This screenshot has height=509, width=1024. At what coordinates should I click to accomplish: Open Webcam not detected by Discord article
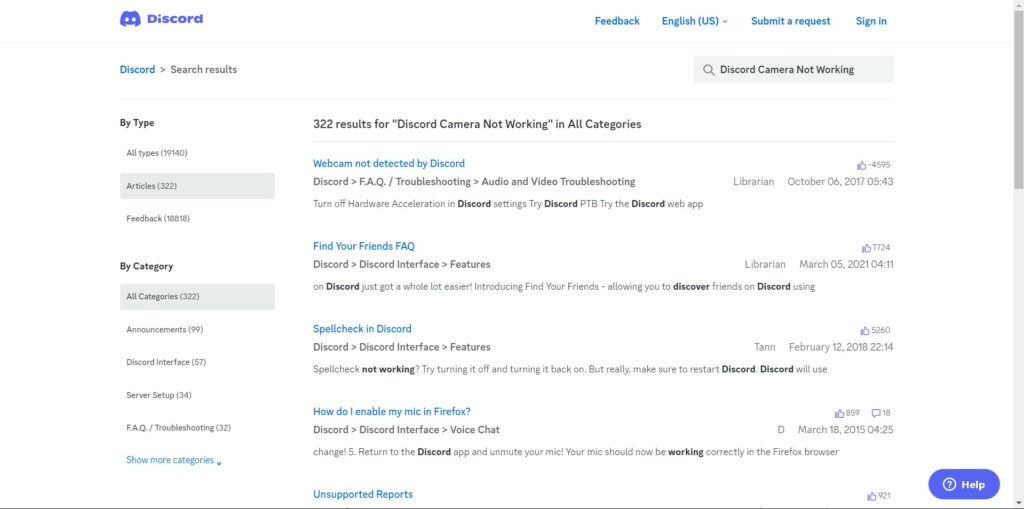point(388,163)
